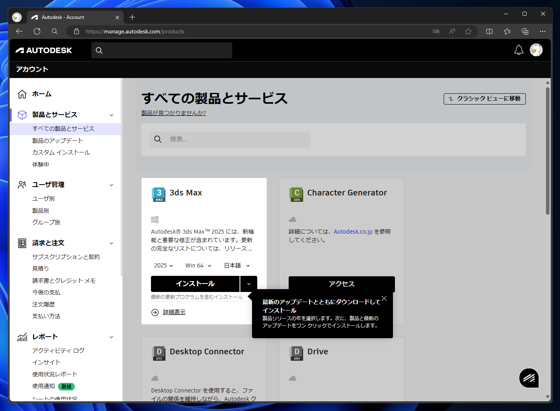Open browser favorites list icon

pos(507,31)
